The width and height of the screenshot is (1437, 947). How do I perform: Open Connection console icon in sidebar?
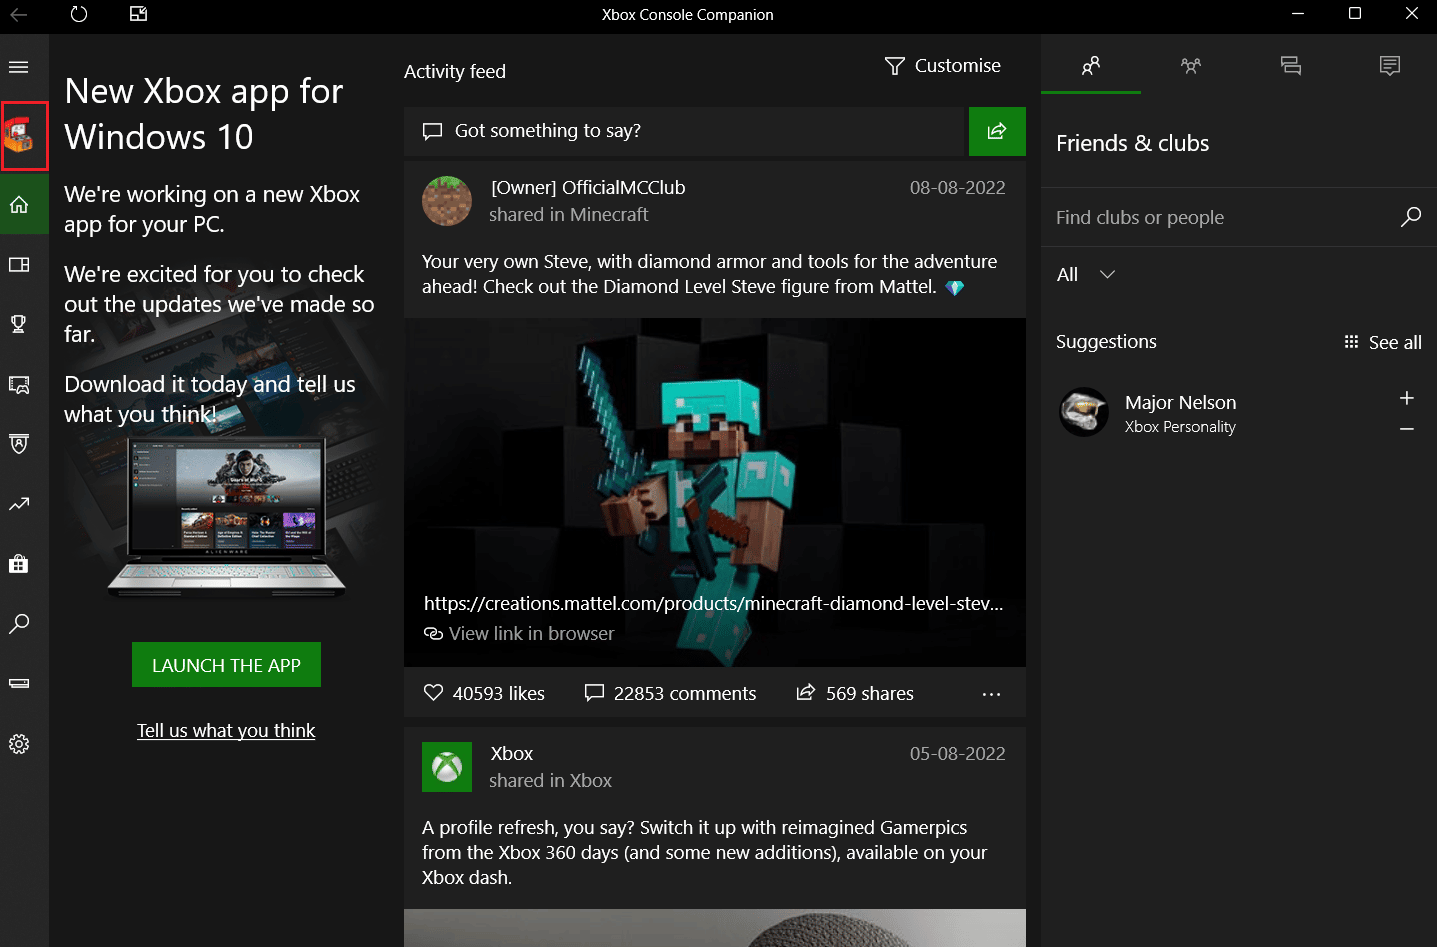tap(19, 684)
